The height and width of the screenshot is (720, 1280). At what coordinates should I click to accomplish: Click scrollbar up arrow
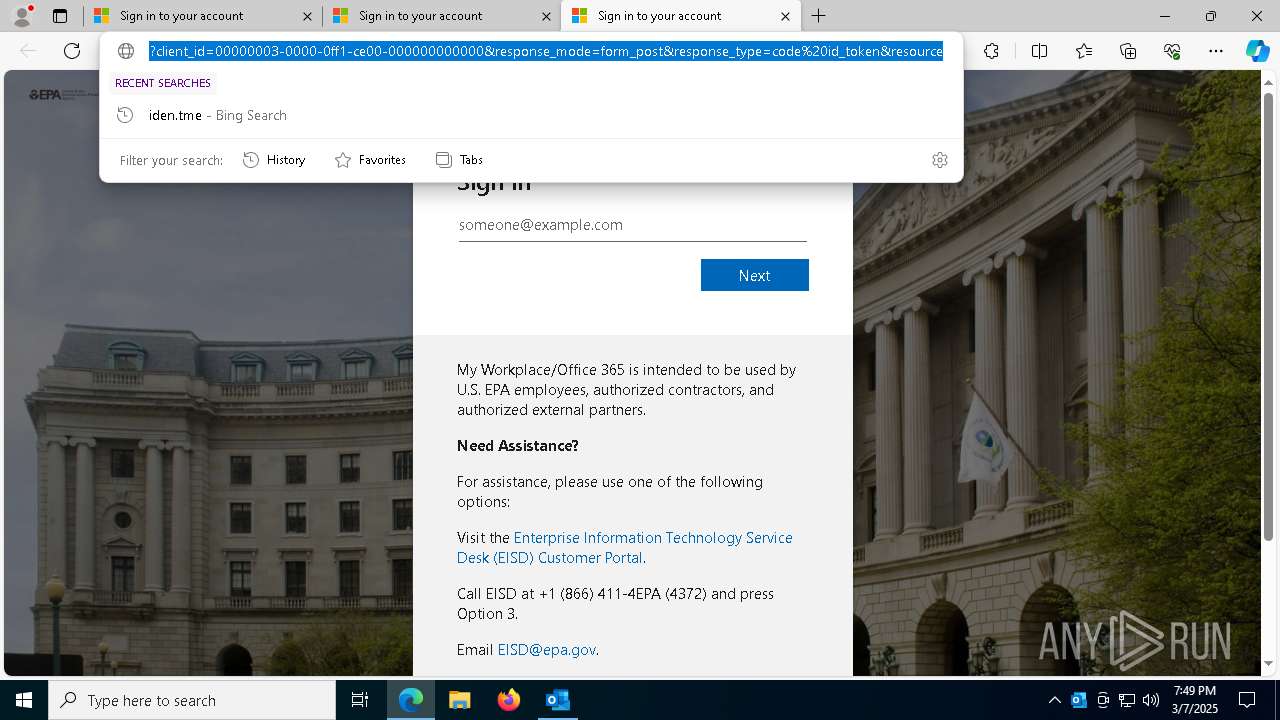pyautogui.click(x=1269, y=81)
